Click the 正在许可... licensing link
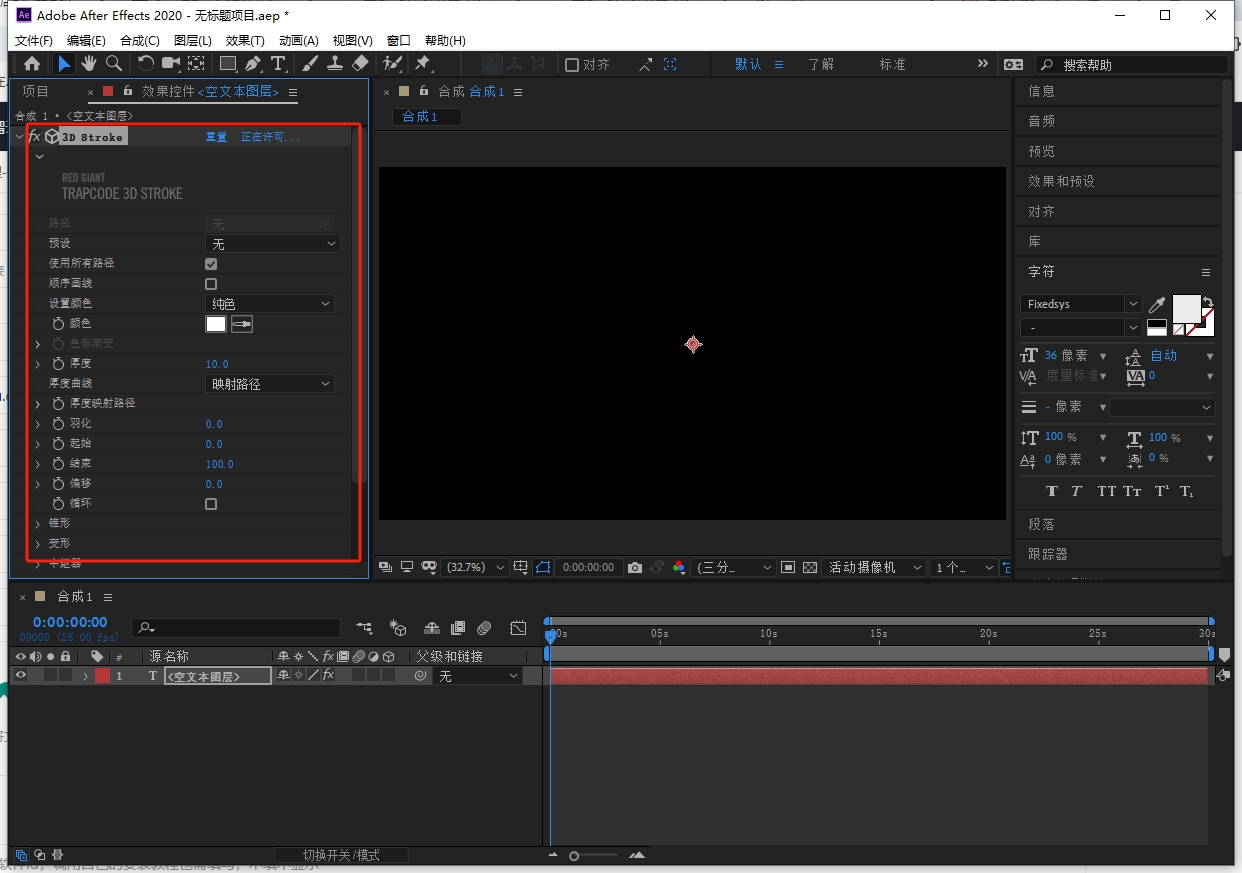This screenshot has width=1242, height=873. tap(270, 137)
